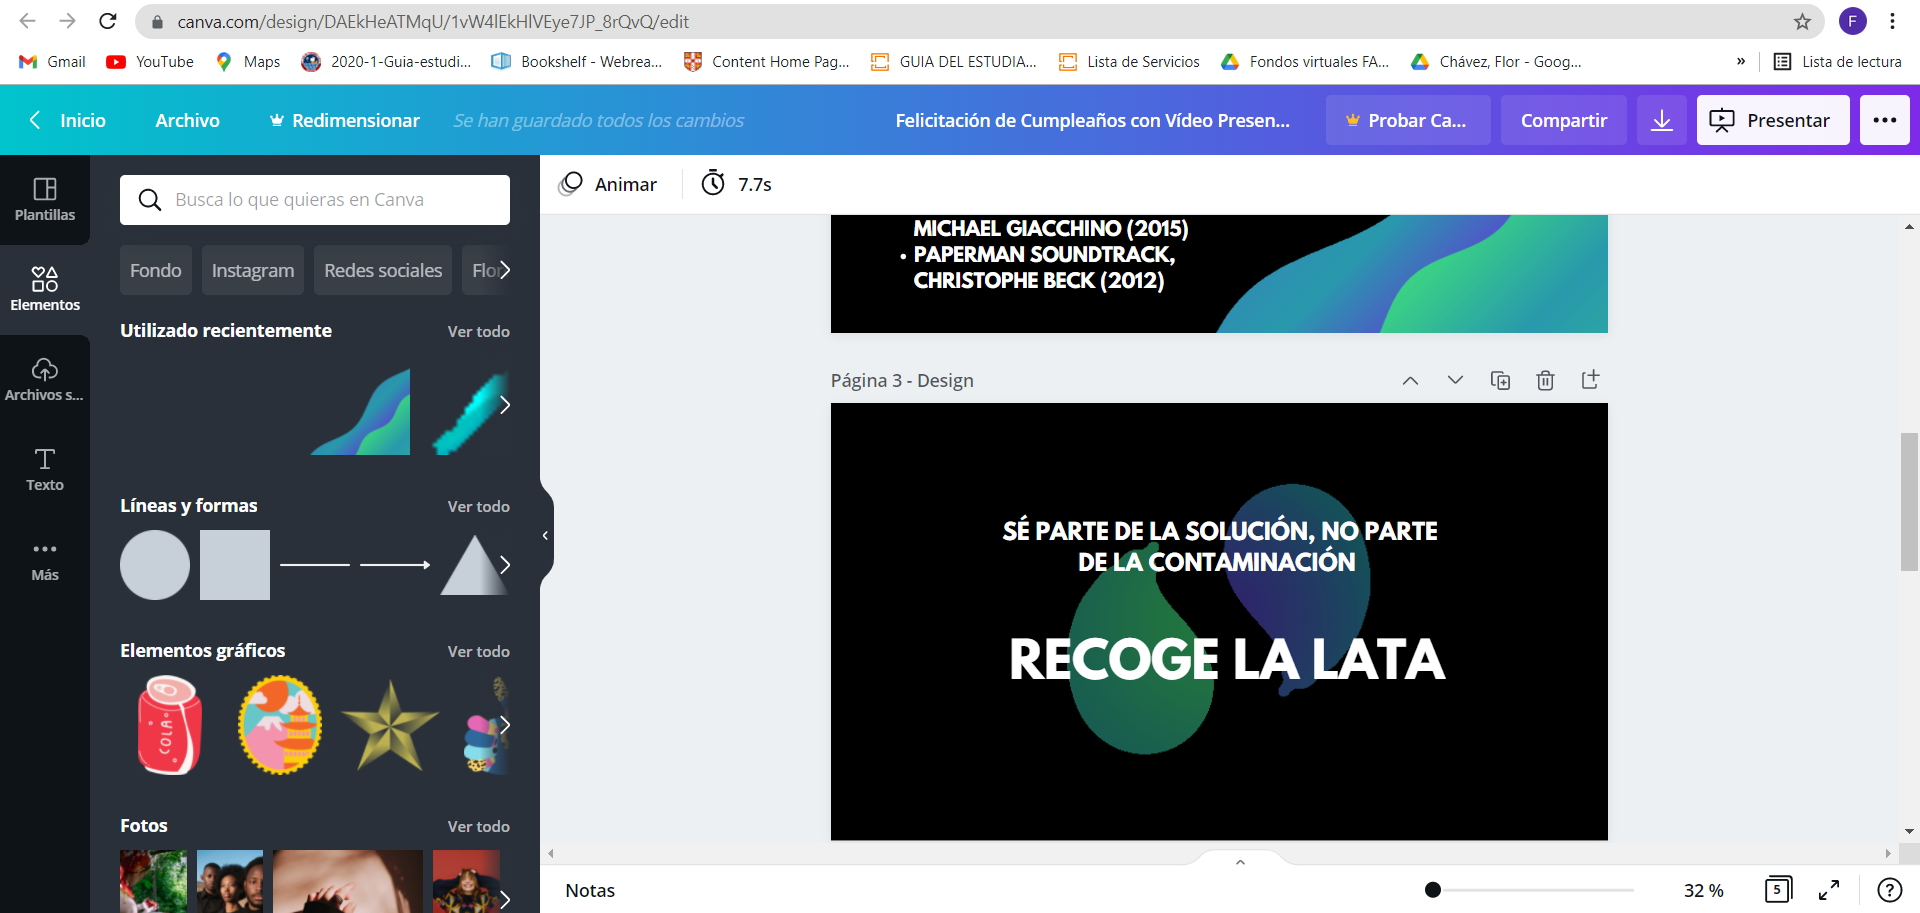Open the three-dots more options menu
The width and height of the screenshot is (1920, 913).
pos(1885,120)
